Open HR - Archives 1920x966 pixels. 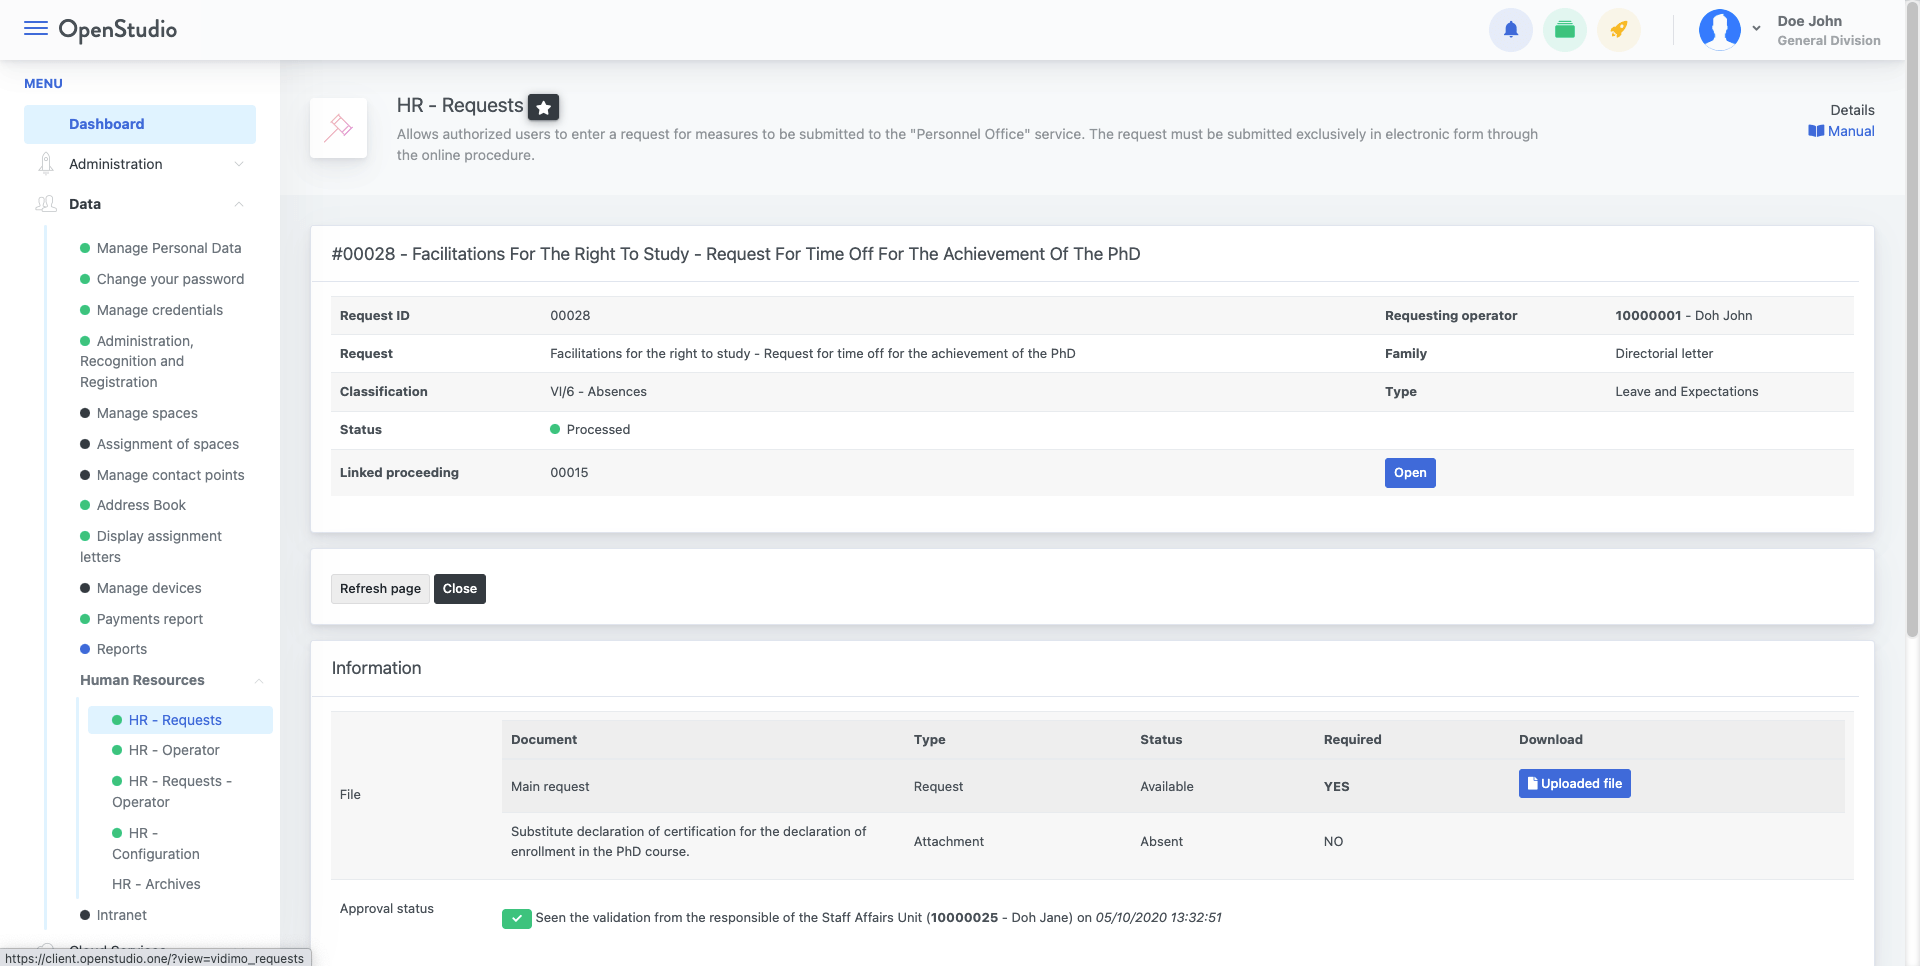(156, 884)
